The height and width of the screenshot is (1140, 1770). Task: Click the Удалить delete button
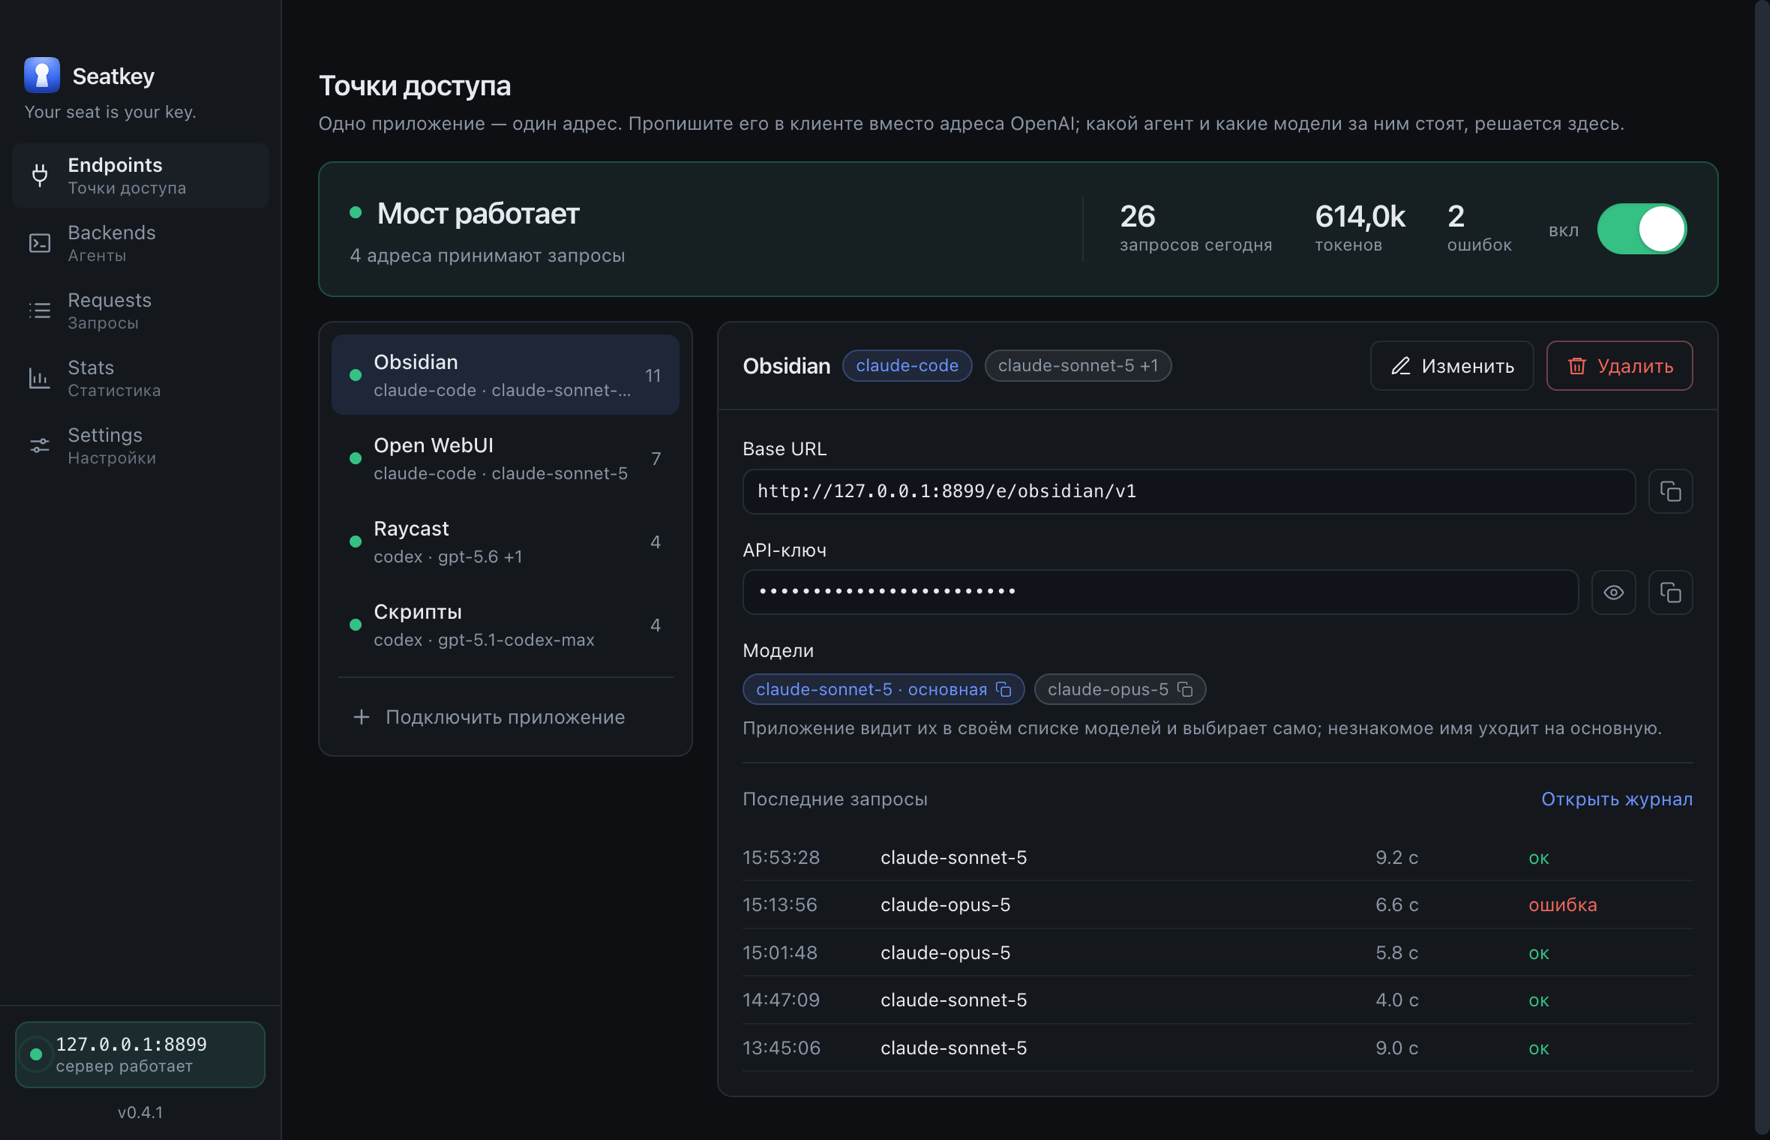click(x=1619, y=366)
